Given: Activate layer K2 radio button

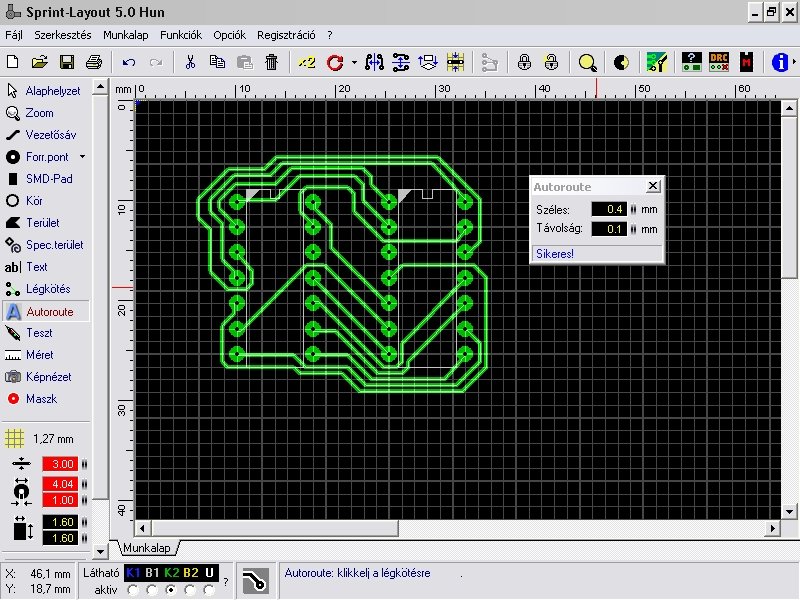Looking at the screenshot, I should click(171, 590).
